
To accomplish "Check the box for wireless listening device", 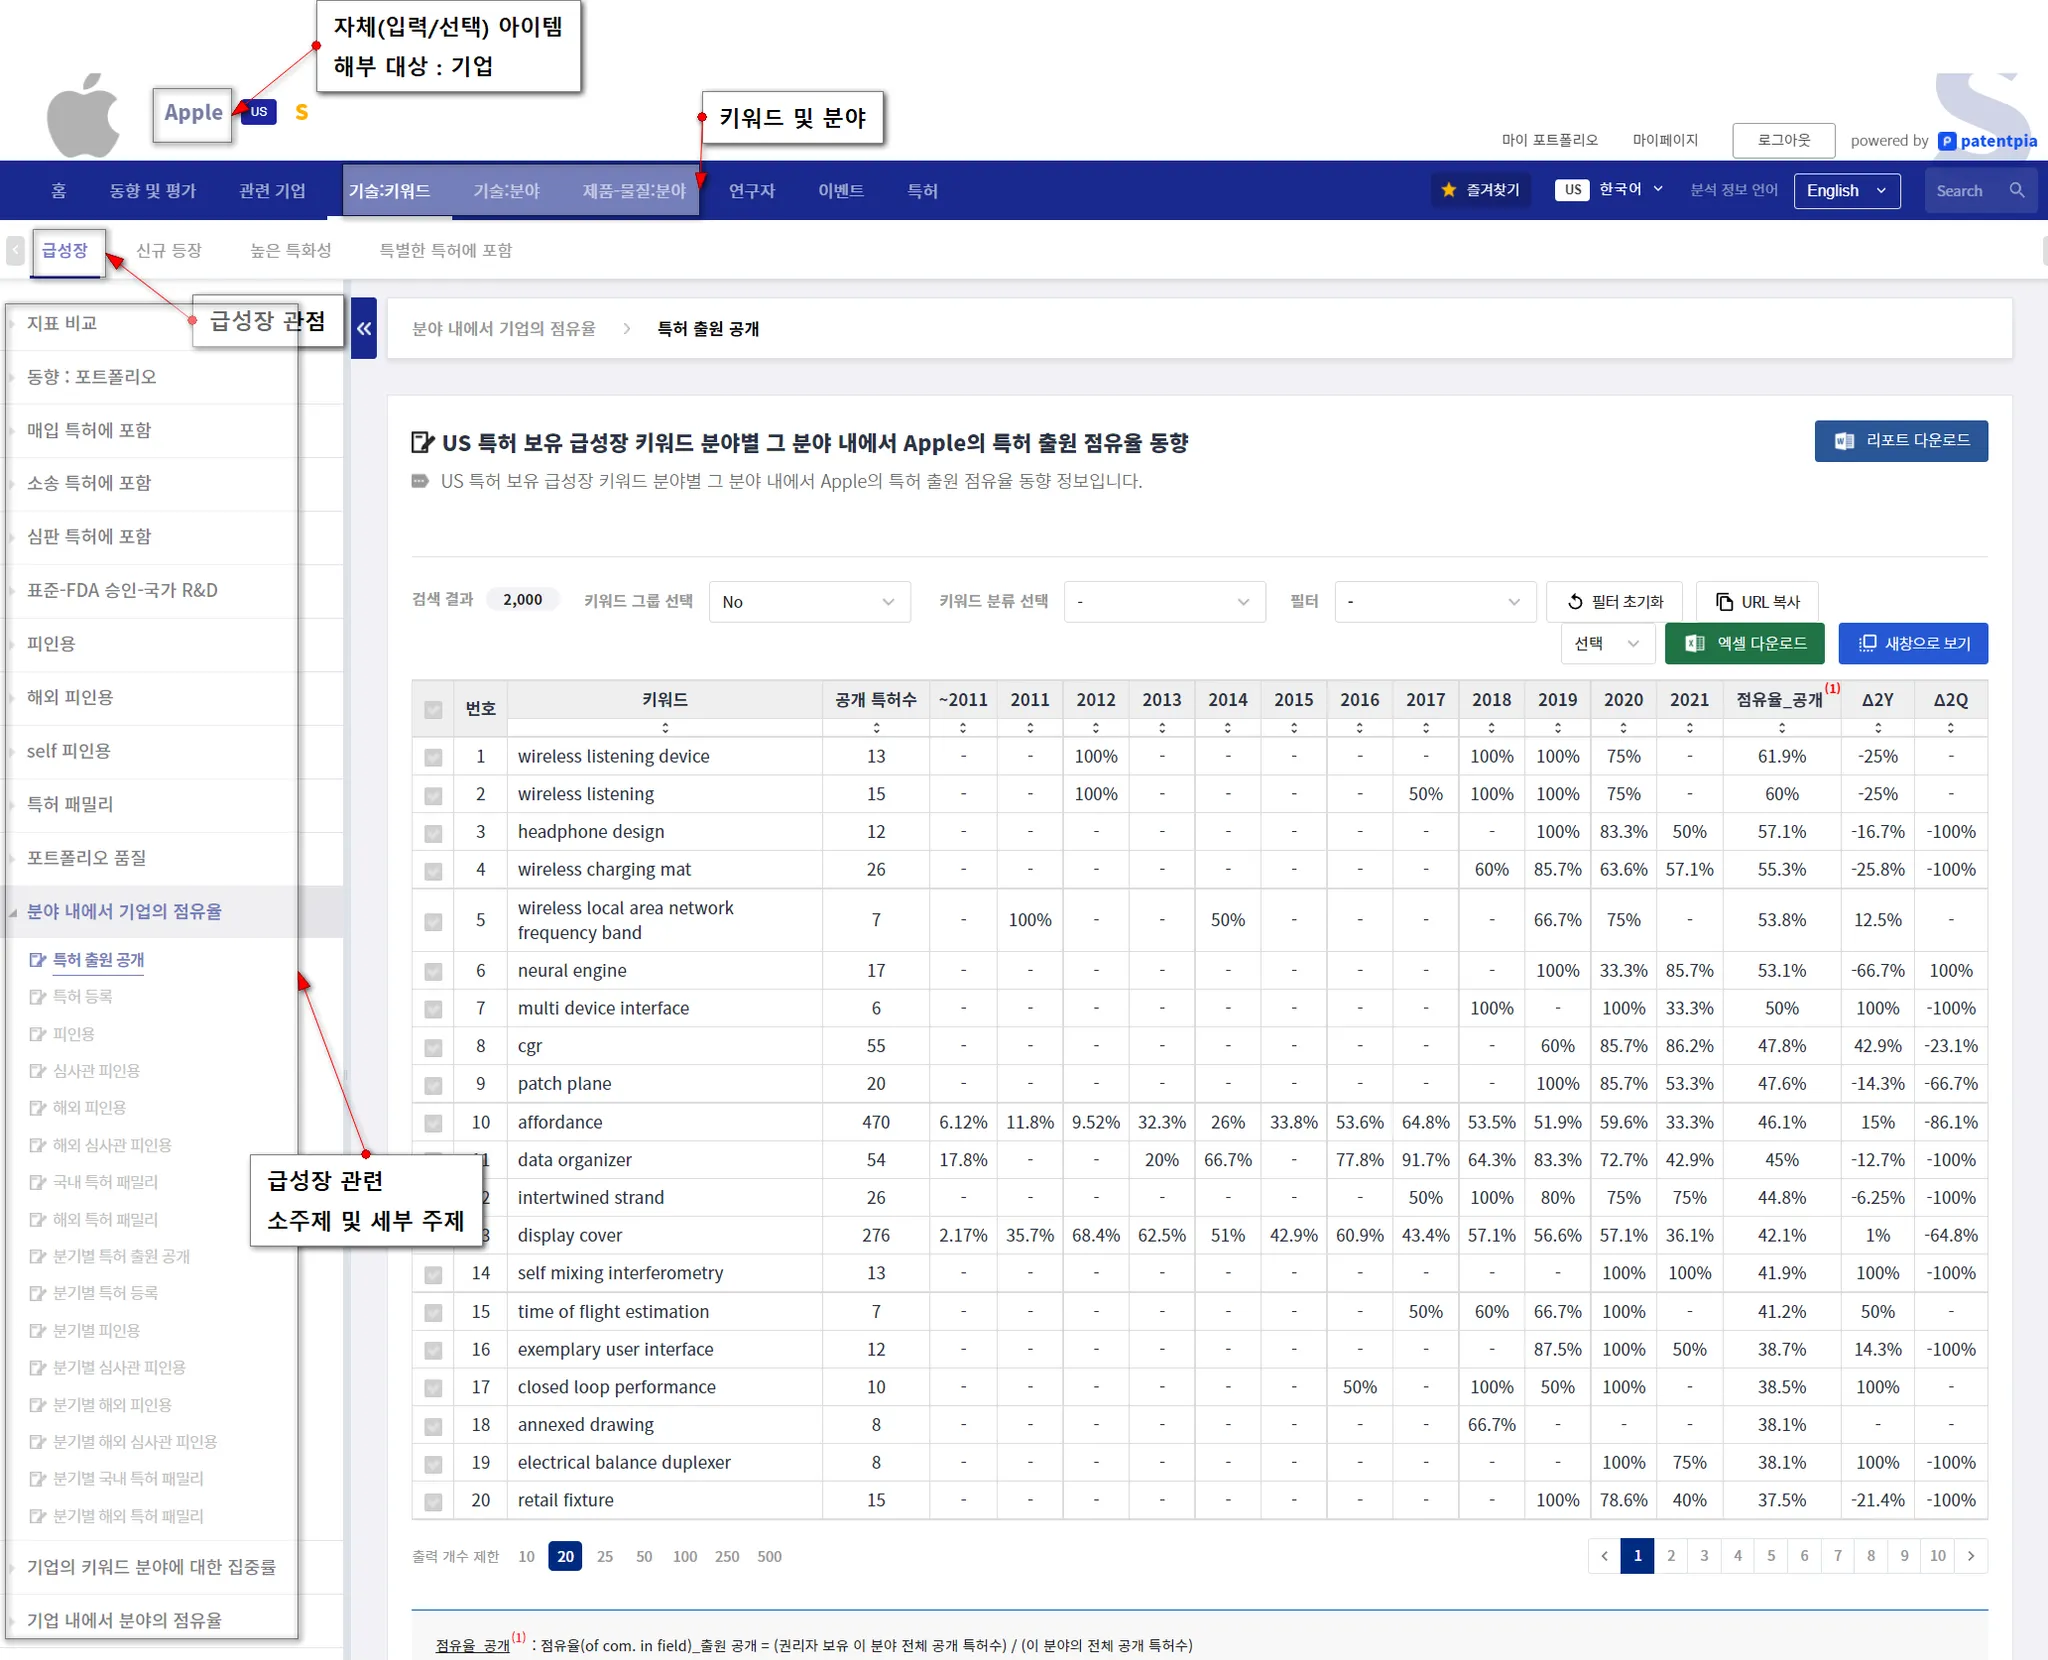I will pos(433,757).
